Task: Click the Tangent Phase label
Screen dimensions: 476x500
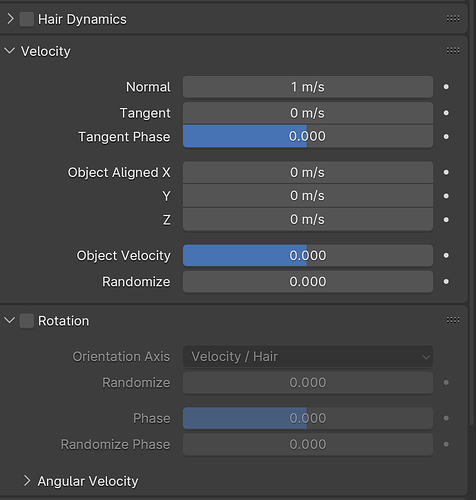Action: (124, 137)
